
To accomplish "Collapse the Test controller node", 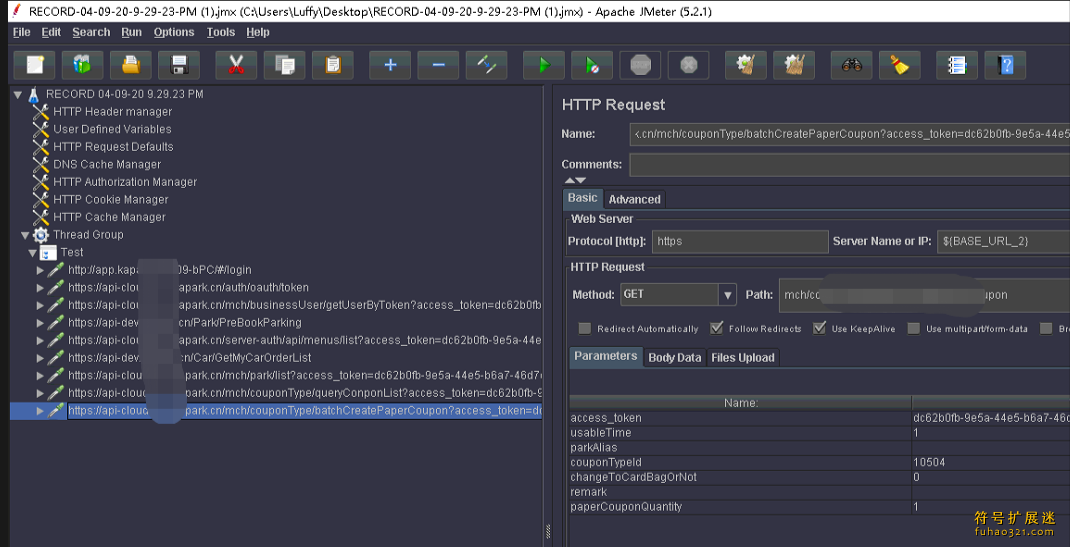I will coord(32,253).
